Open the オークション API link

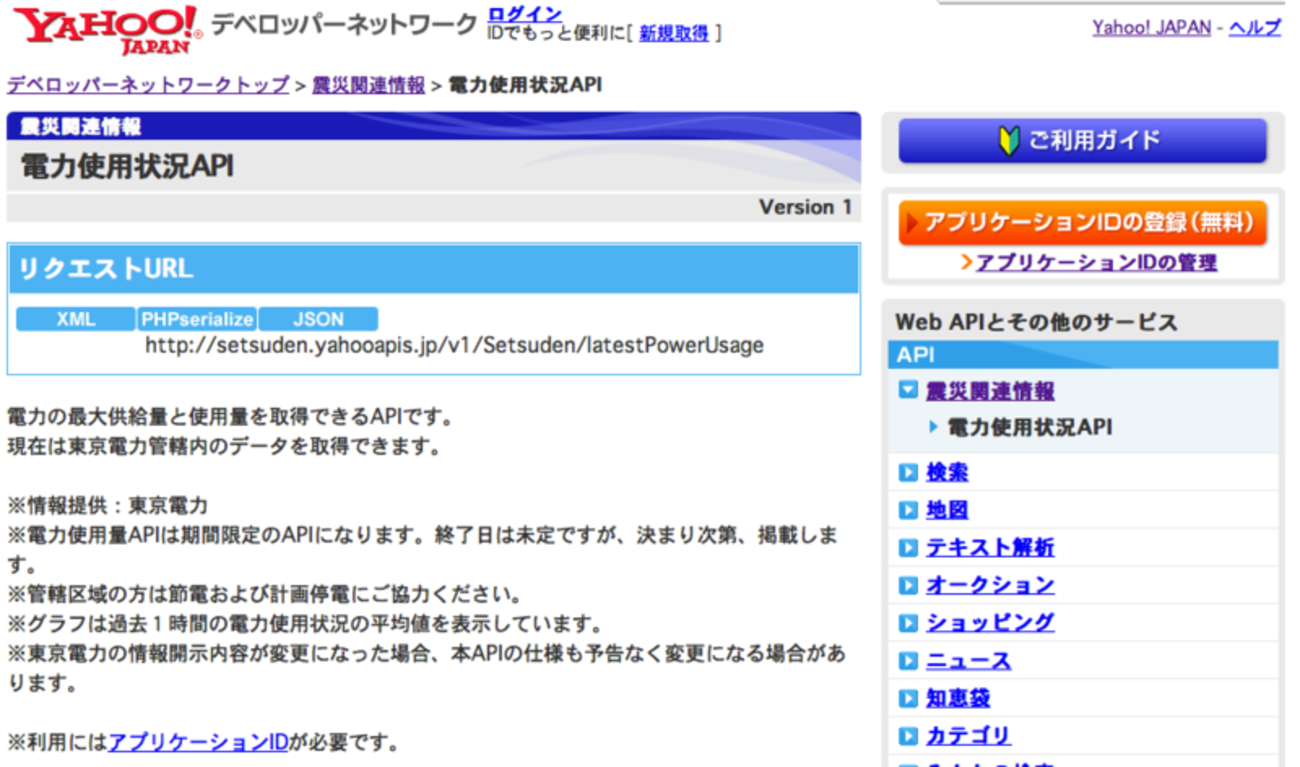pyautogui.click(x=990, y=585)
